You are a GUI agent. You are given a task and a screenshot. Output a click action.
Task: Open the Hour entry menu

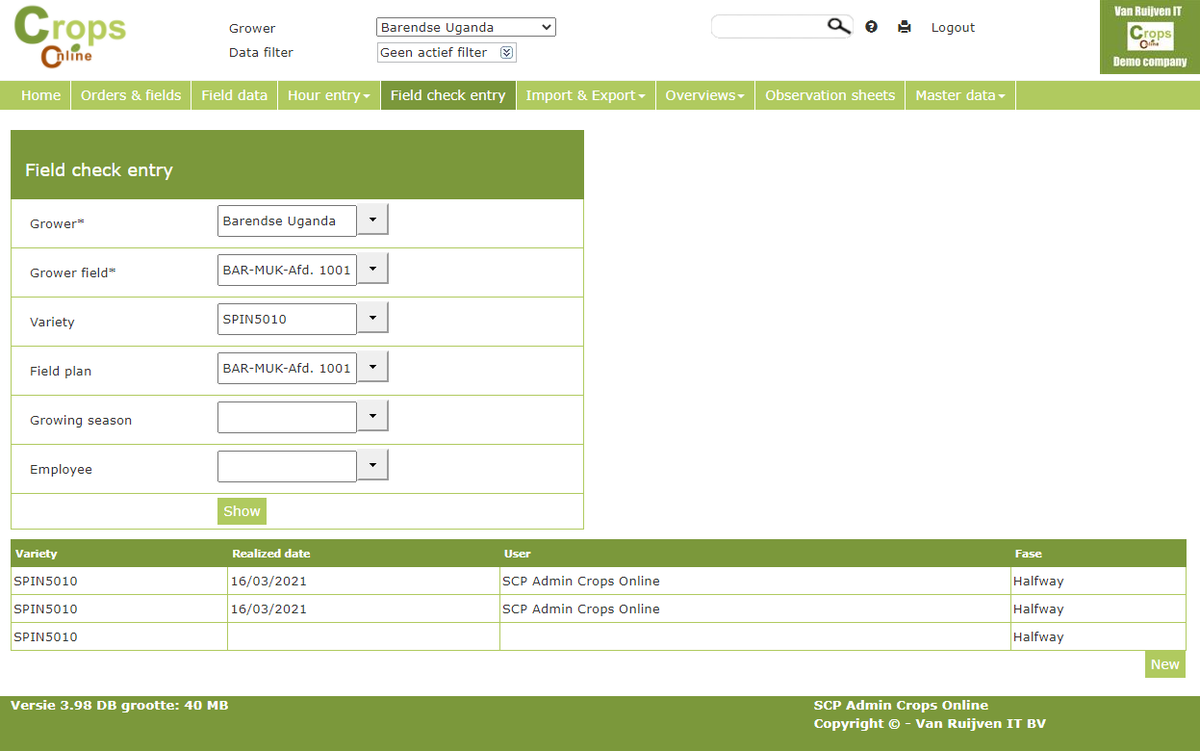tap(329, 95)
